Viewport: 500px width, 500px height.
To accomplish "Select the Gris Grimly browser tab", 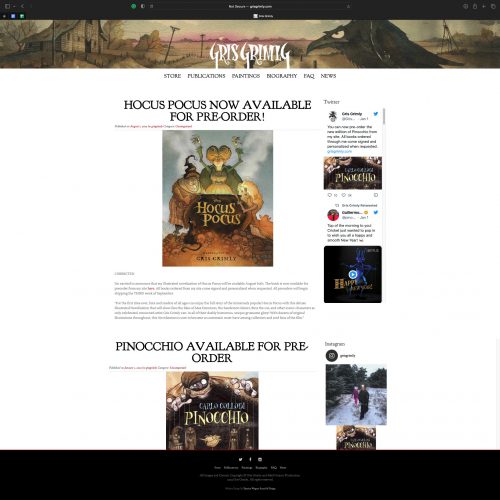I will click(x=263, y=16).
